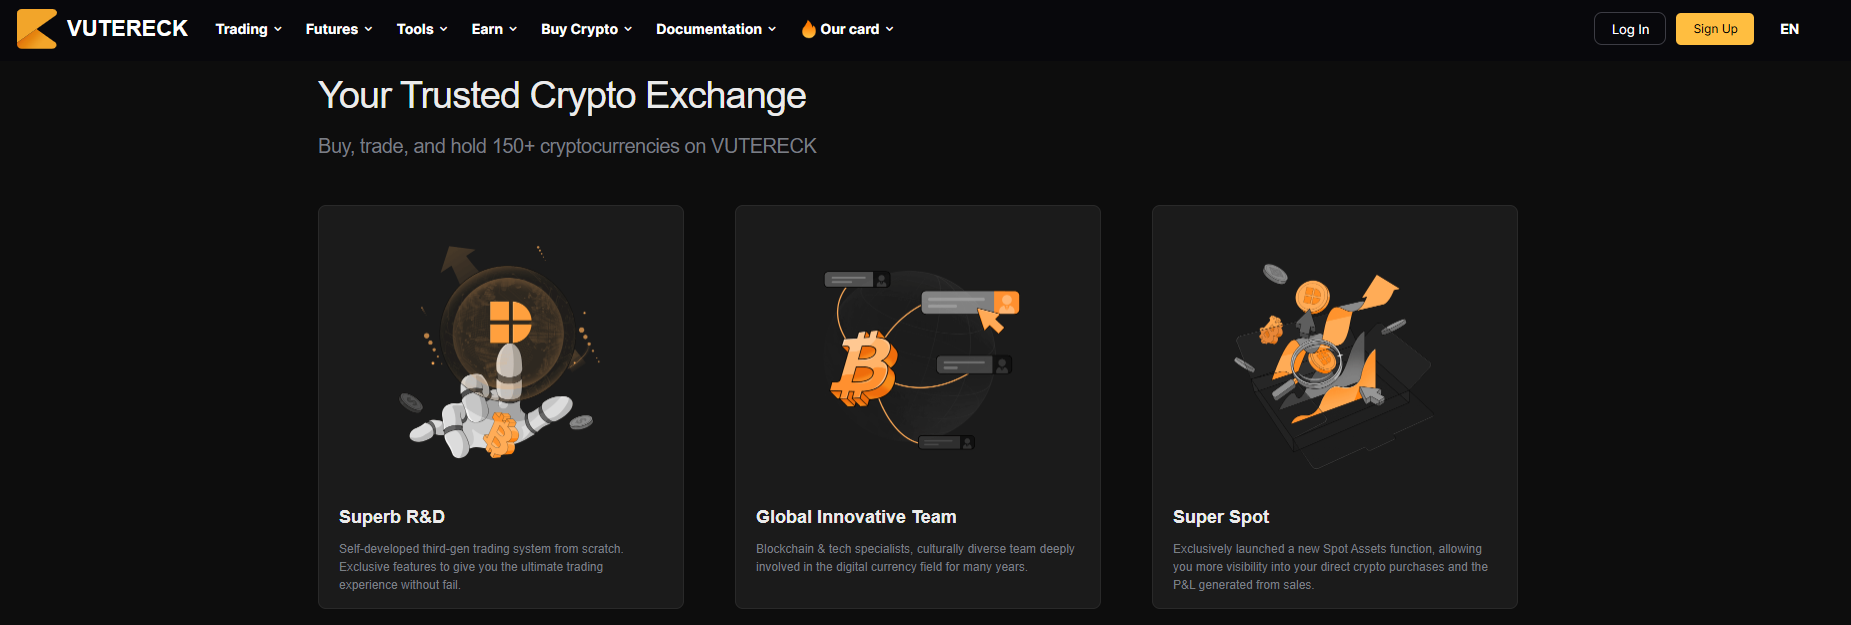Switch language via the EN selector

[1790, 29]
